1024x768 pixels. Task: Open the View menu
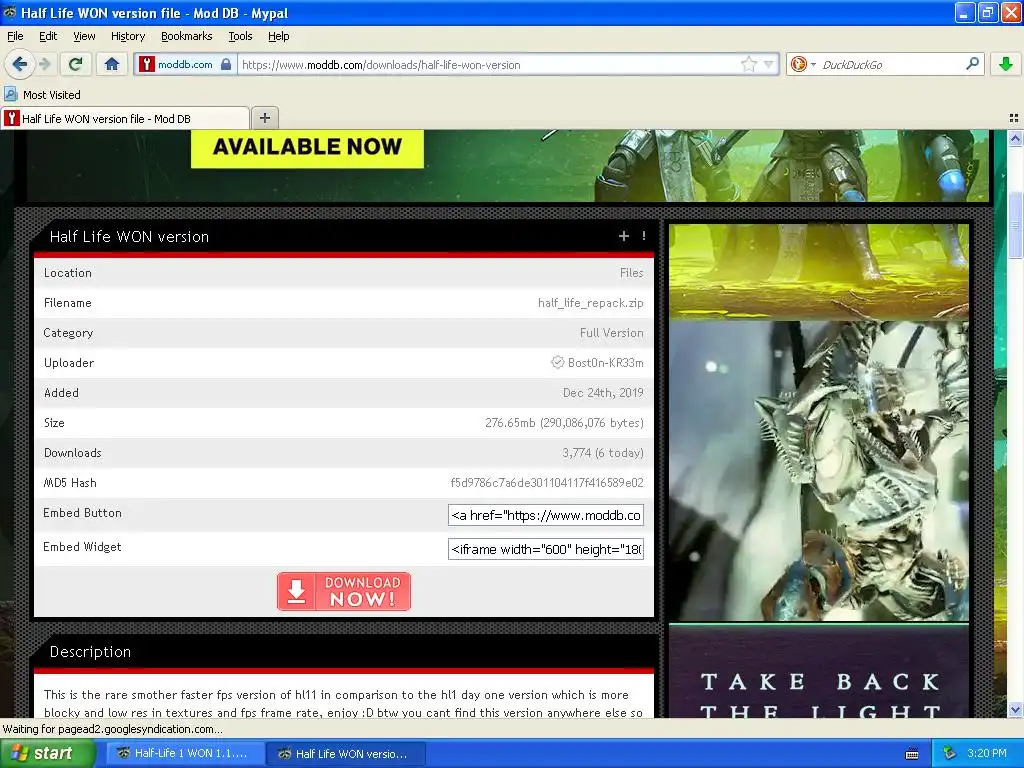click(84, 36)
